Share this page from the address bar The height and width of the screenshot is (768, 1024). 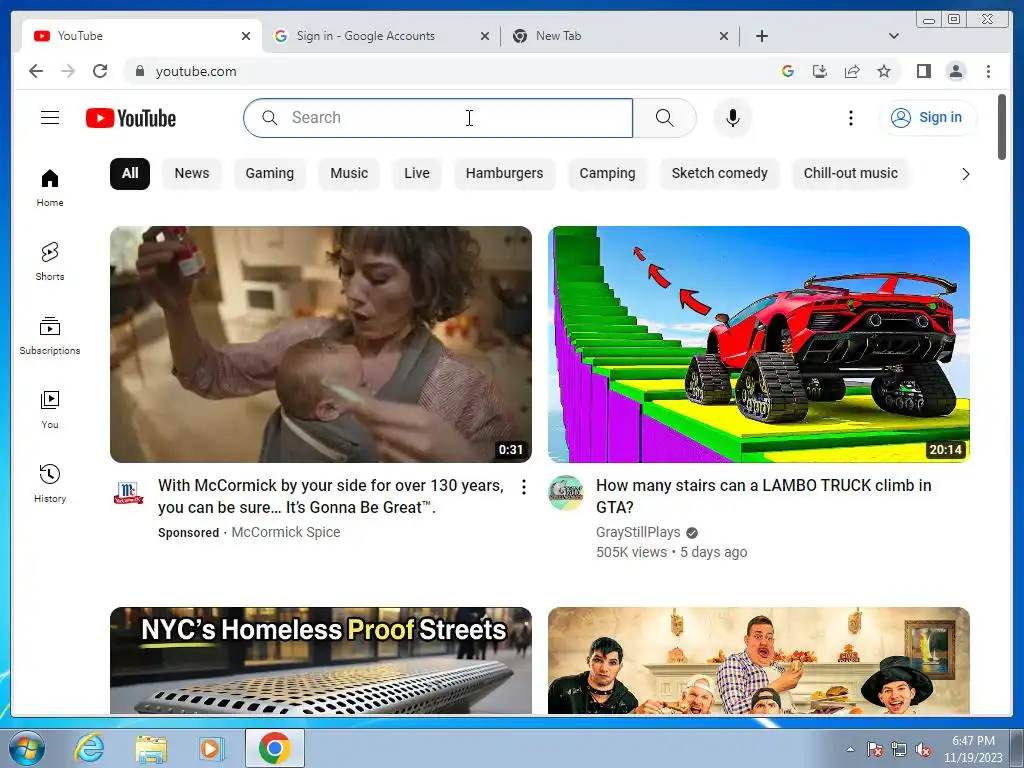coord(852,71)
